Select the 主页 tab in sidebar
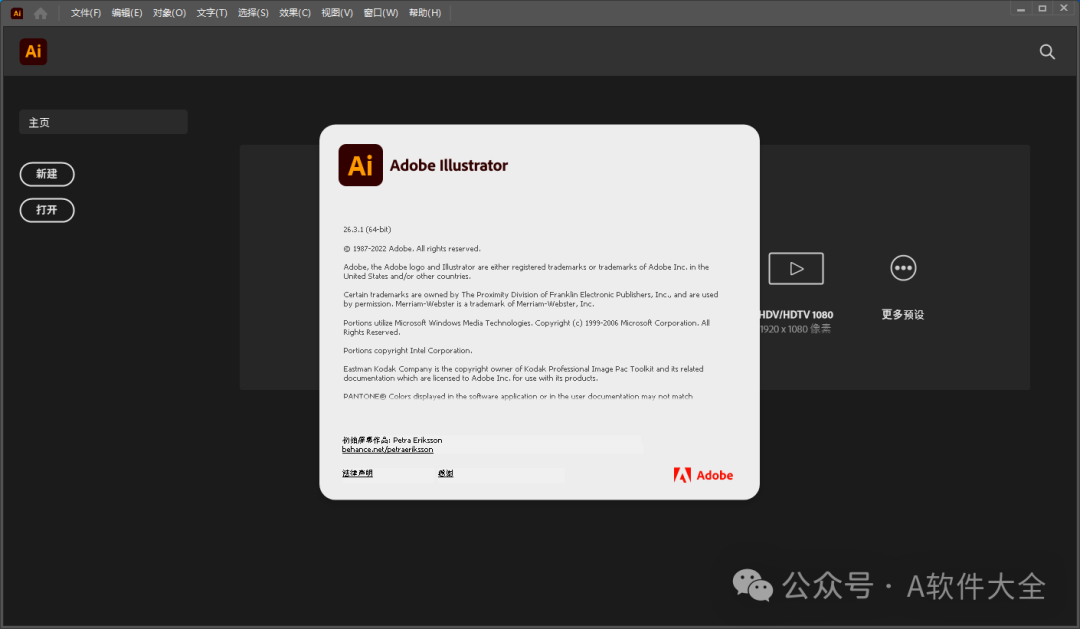 point(103,122)
